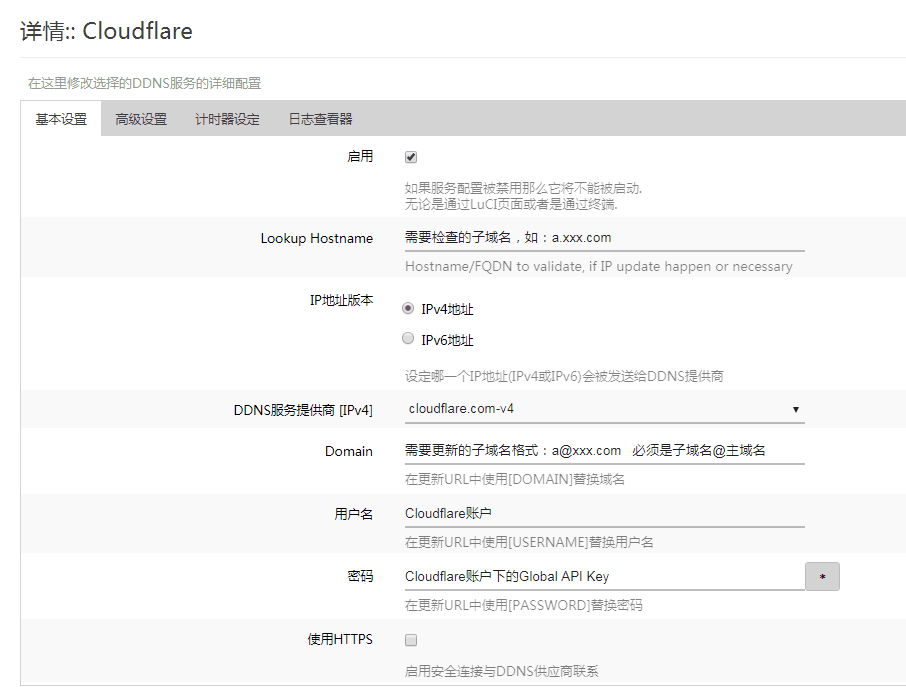This screenshot has width=906, height=687.
Task: Click the Lookup Hostname input field
Action: coord(603,238)
